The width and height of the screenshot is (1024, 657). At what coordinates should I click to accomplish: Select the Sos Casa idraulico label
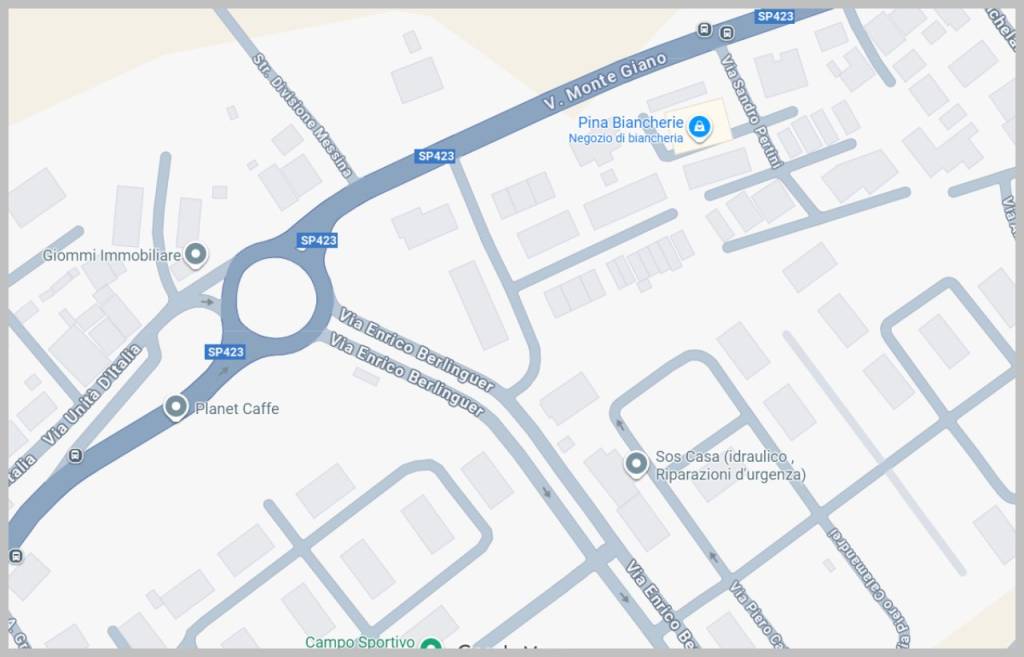pyautogui.click(x=730, y=466)
